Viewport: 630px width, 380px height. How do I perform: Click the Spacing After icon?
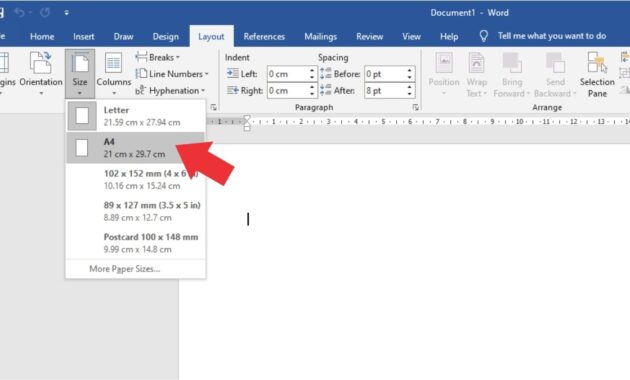click(326, 90)
